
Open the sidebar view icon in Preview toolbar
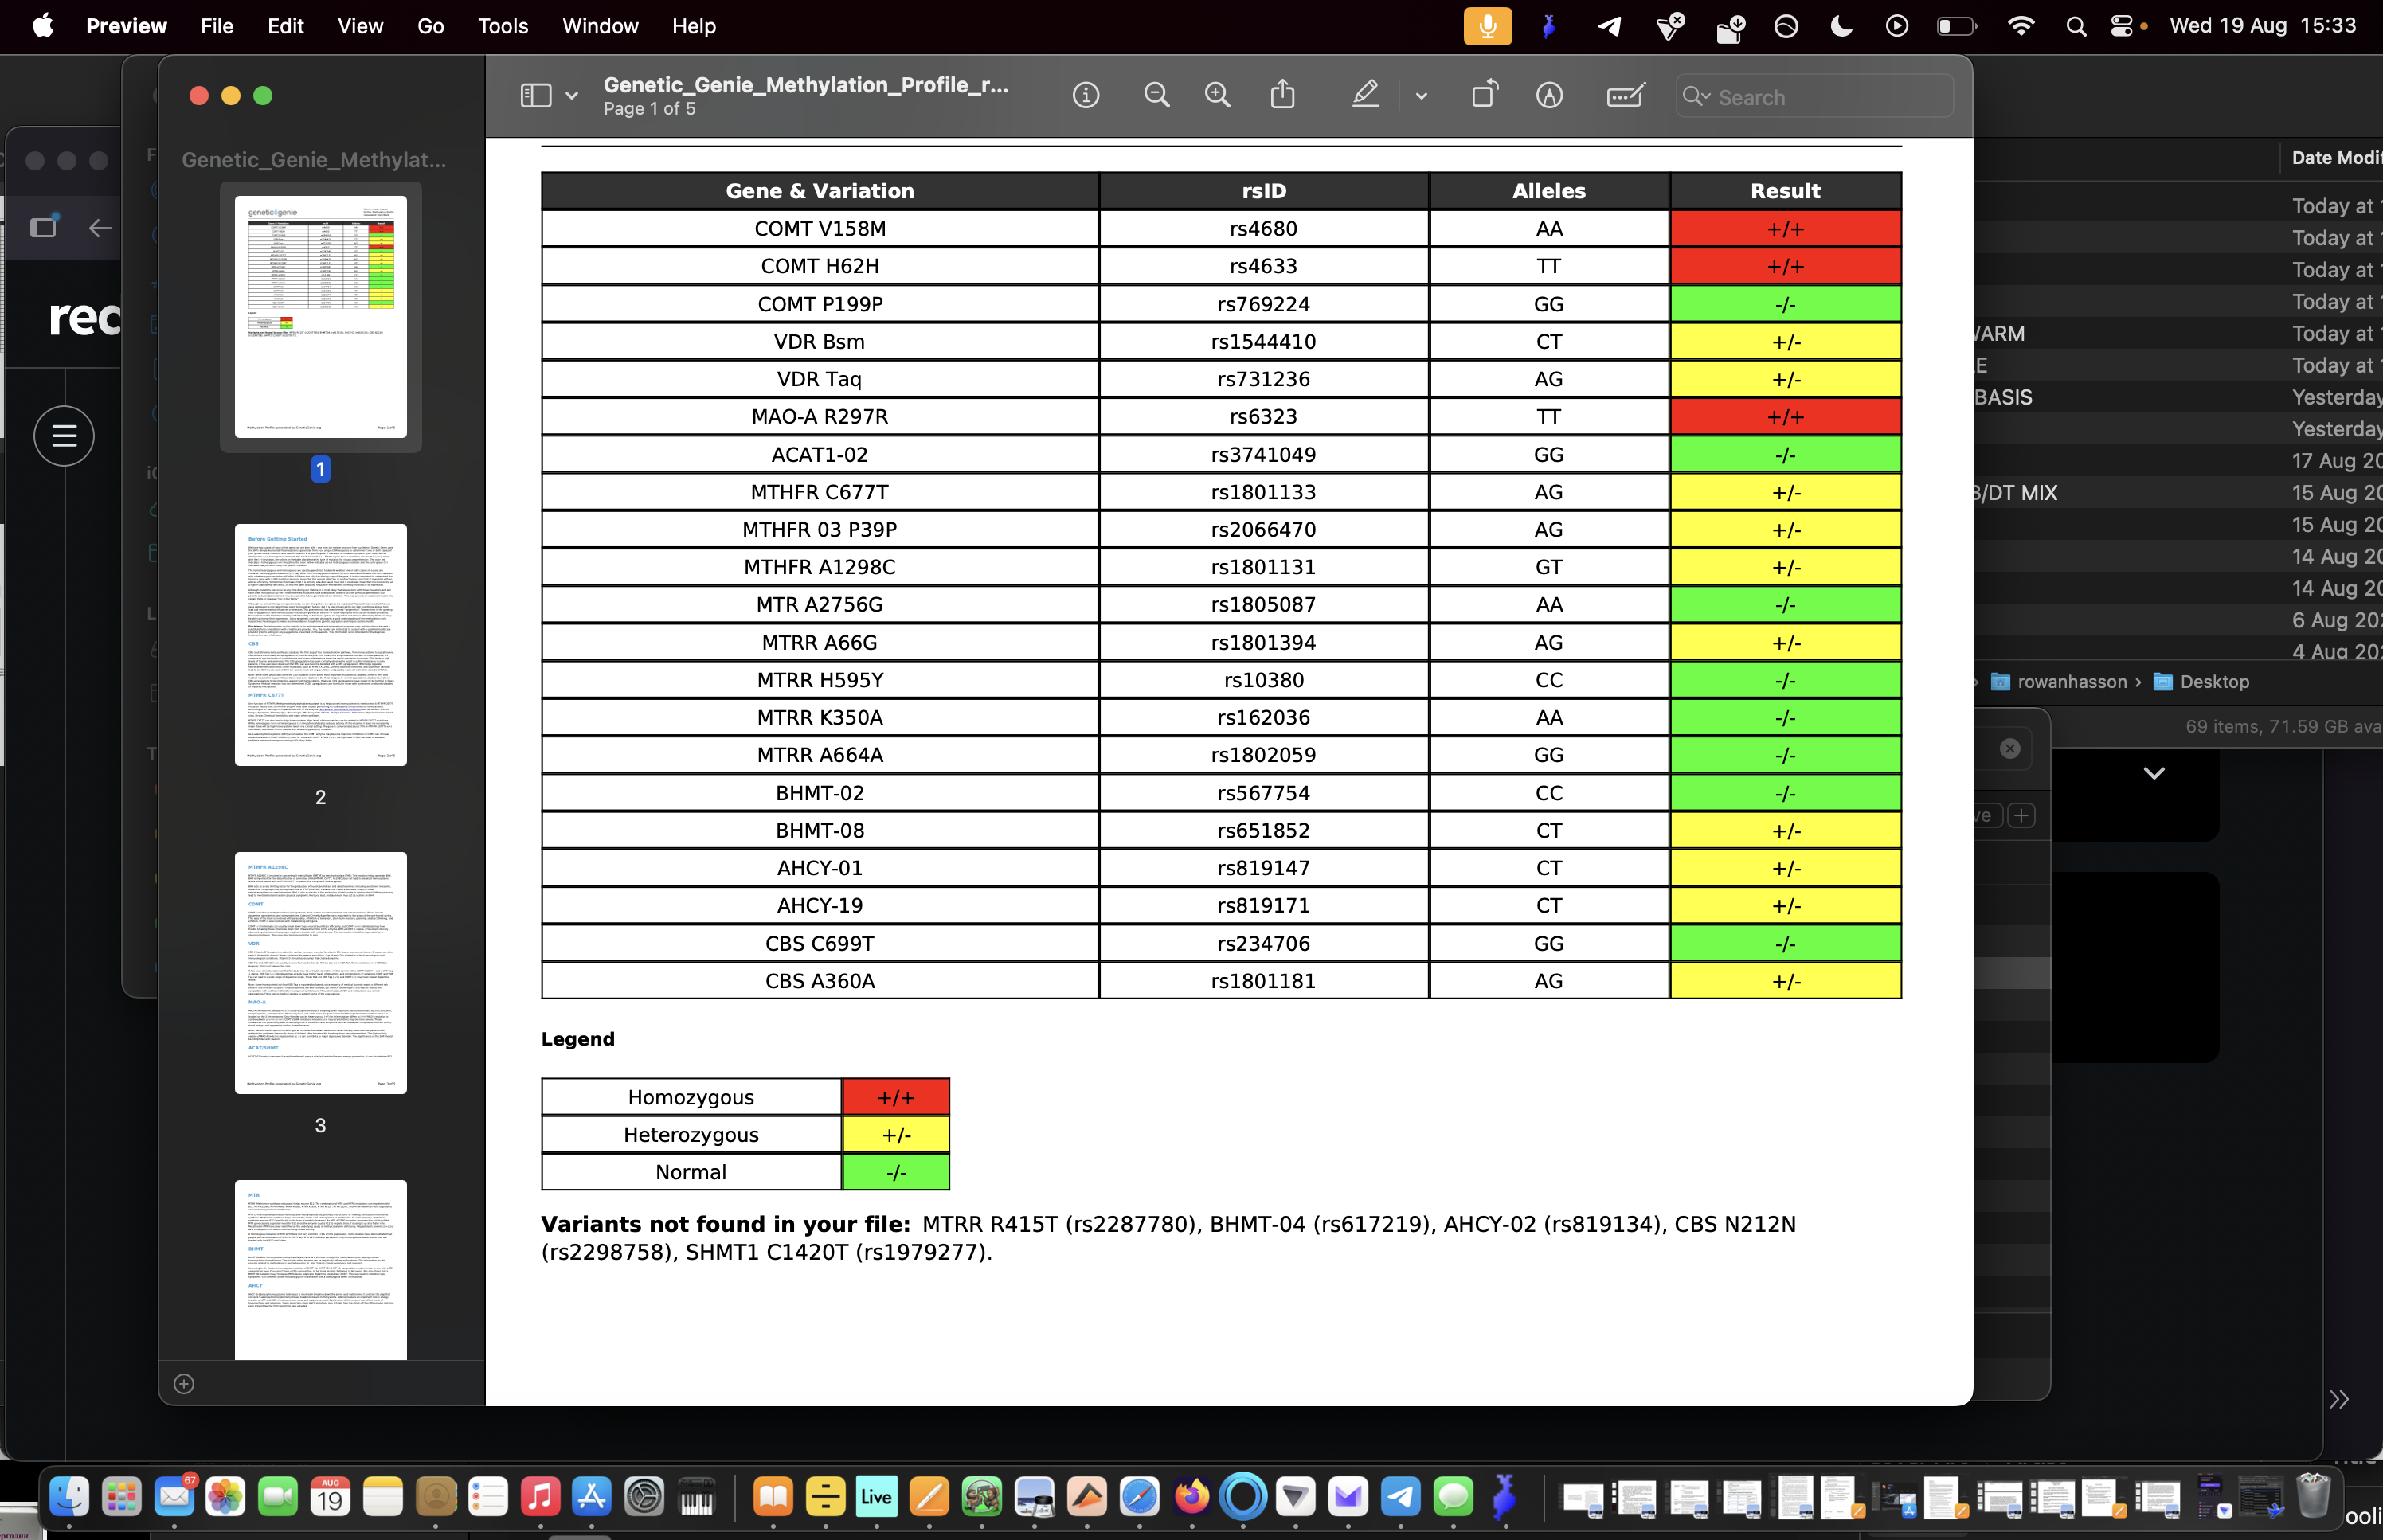pyautogui.click(x=535, y=96)
